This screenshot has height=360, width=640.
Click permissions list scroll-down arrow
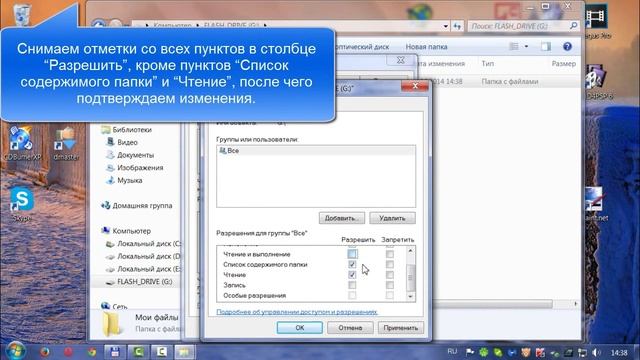411,297
